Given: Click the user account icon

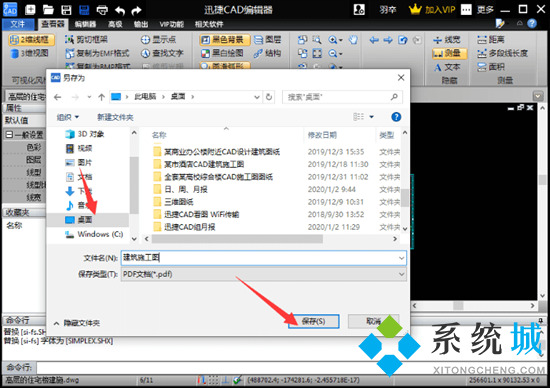Looking at the screenshot, I should click(x=359, y=10).
